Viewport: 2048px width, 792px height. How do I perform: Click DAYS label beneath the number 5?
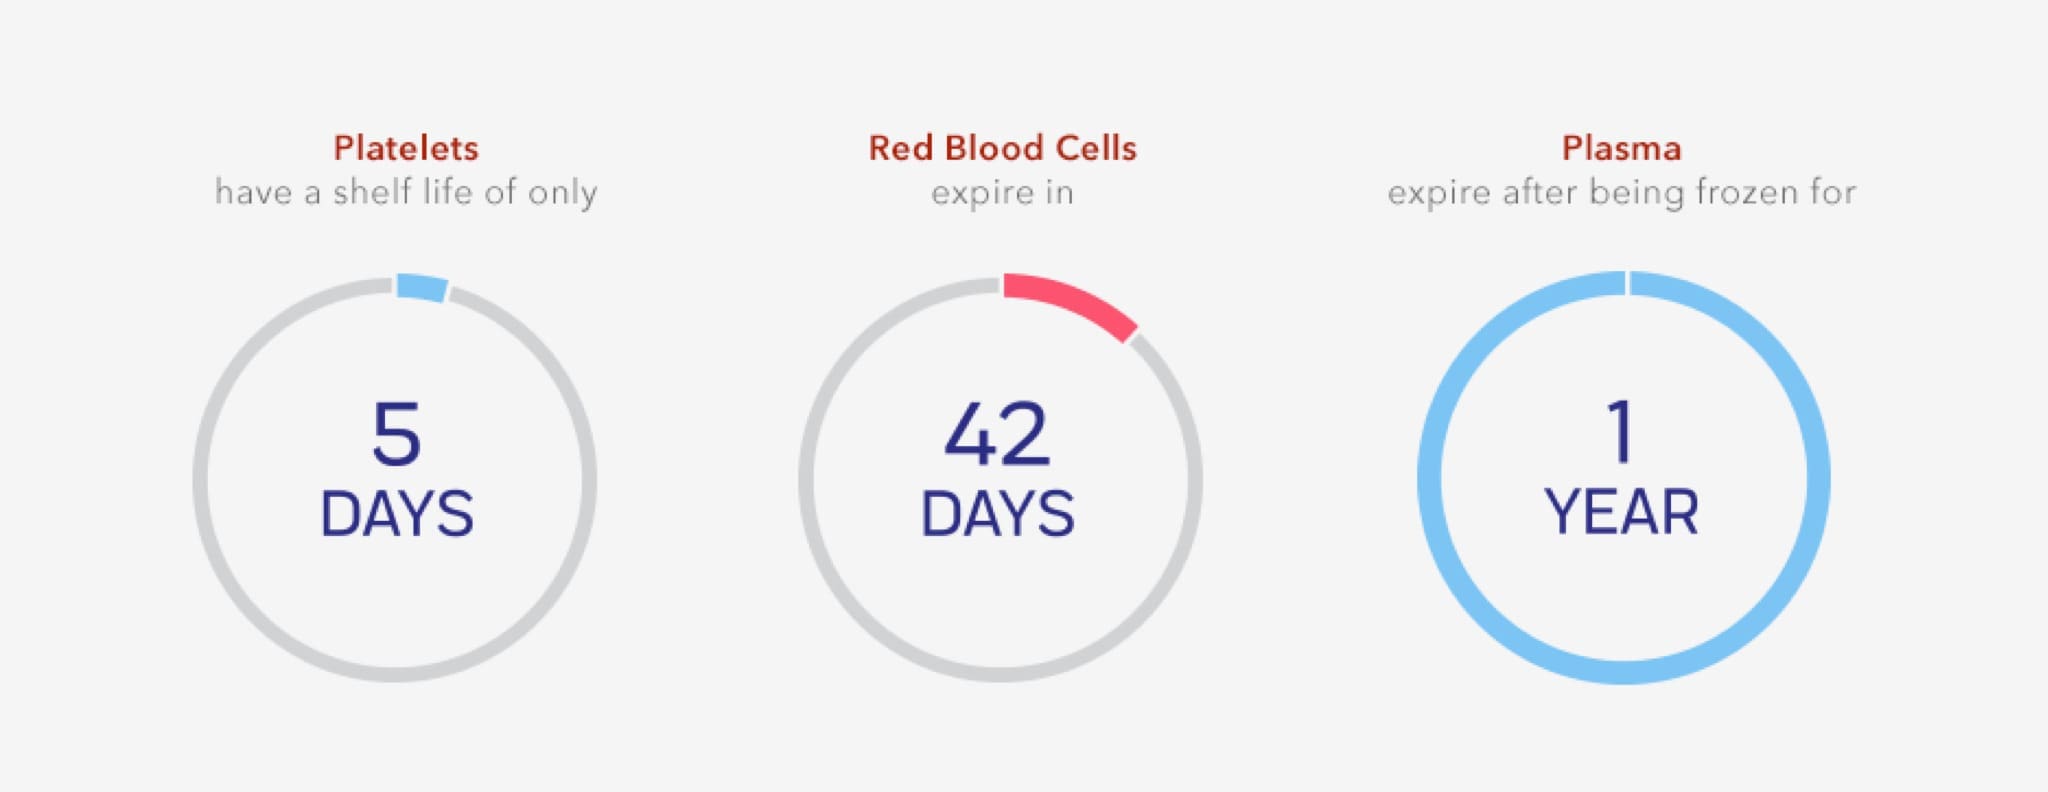point(397,514)
